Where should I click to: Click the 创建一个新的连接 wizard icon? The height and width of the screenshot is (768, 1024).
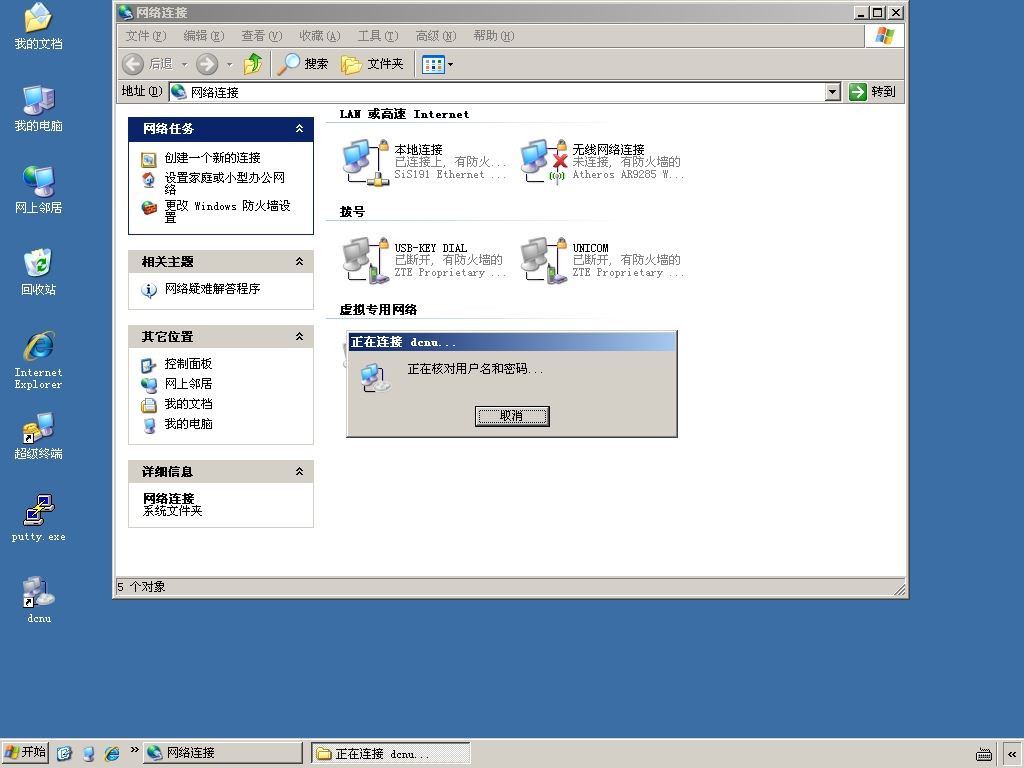point(149,159)
